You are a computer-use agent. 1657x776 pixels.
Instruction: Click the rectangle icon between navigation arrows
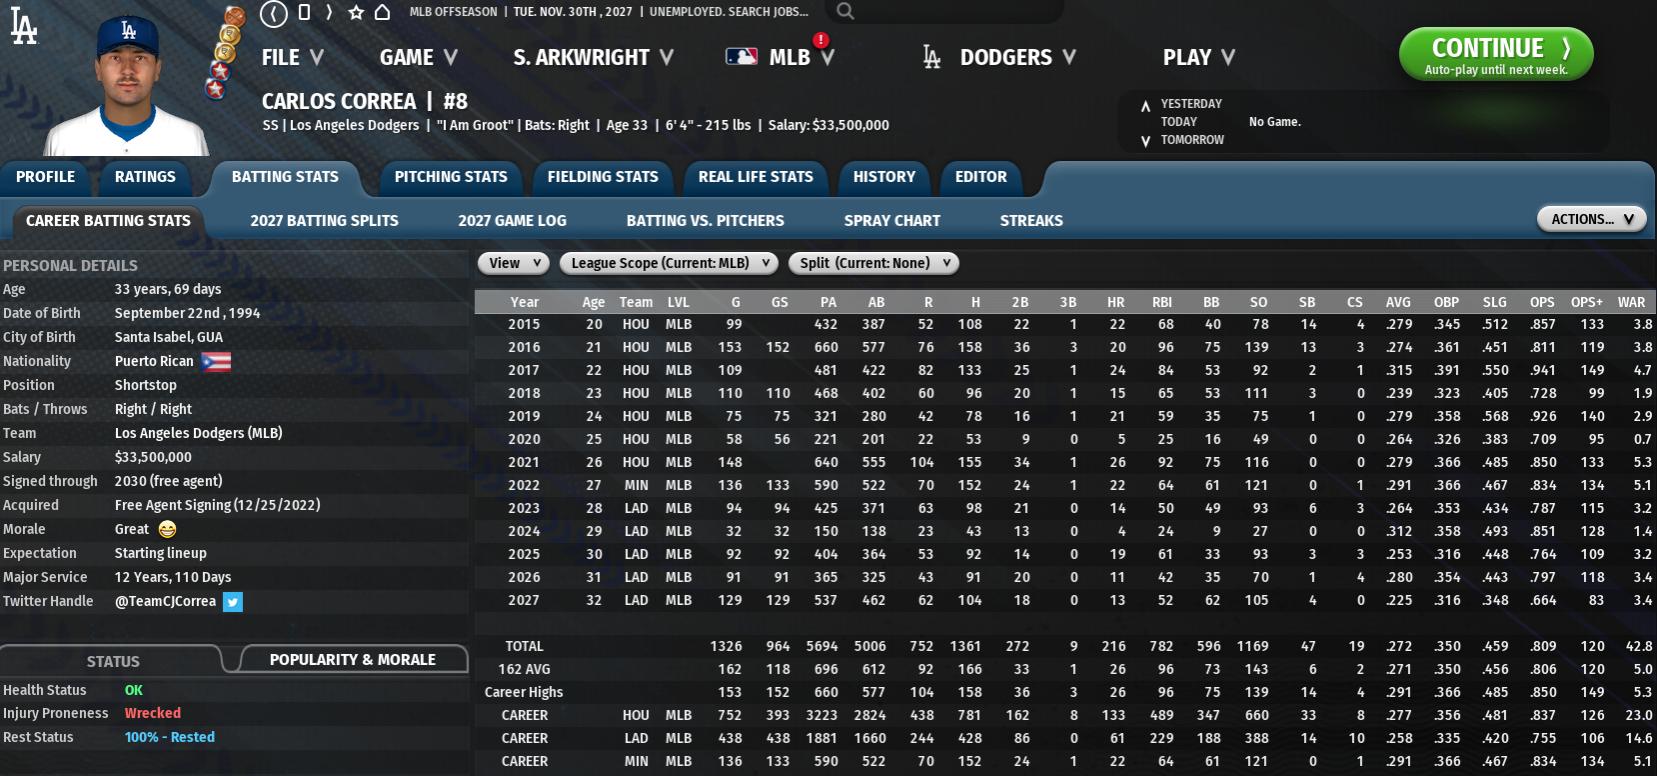pyautogui.click(x=304, y=12)
